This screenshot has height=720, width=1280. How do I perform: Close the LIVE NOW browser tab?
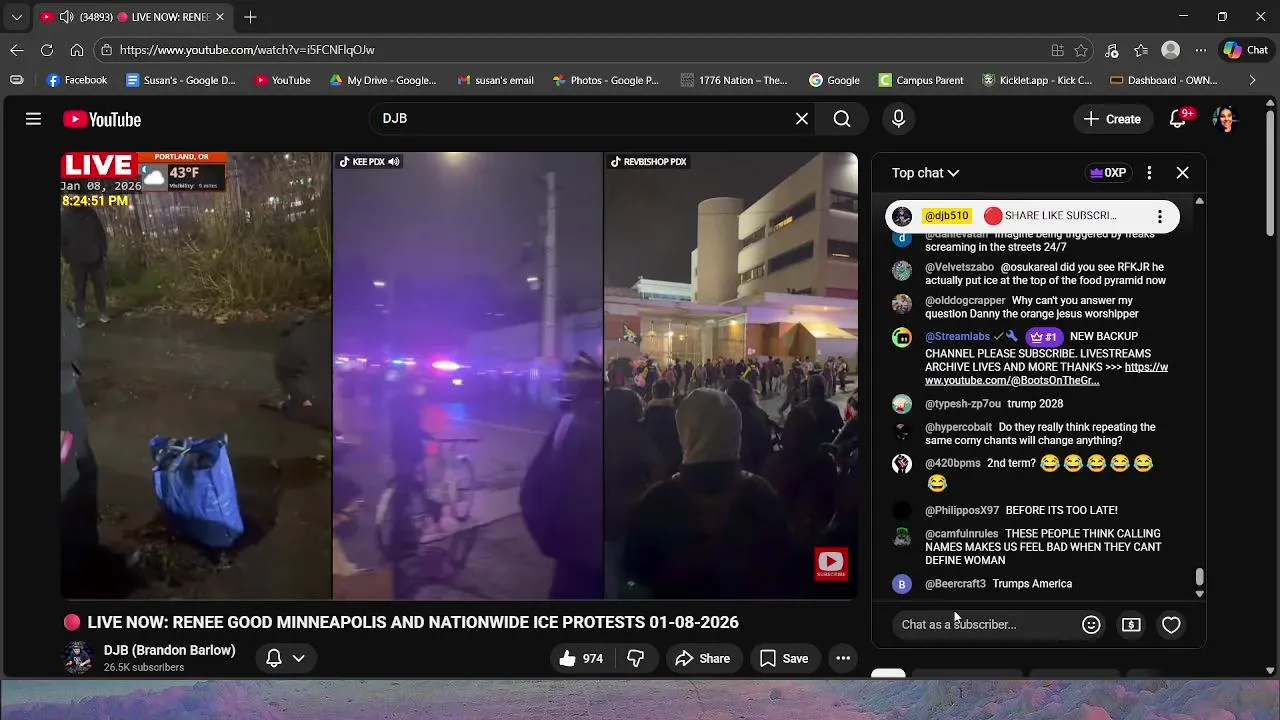coord(220,17)
